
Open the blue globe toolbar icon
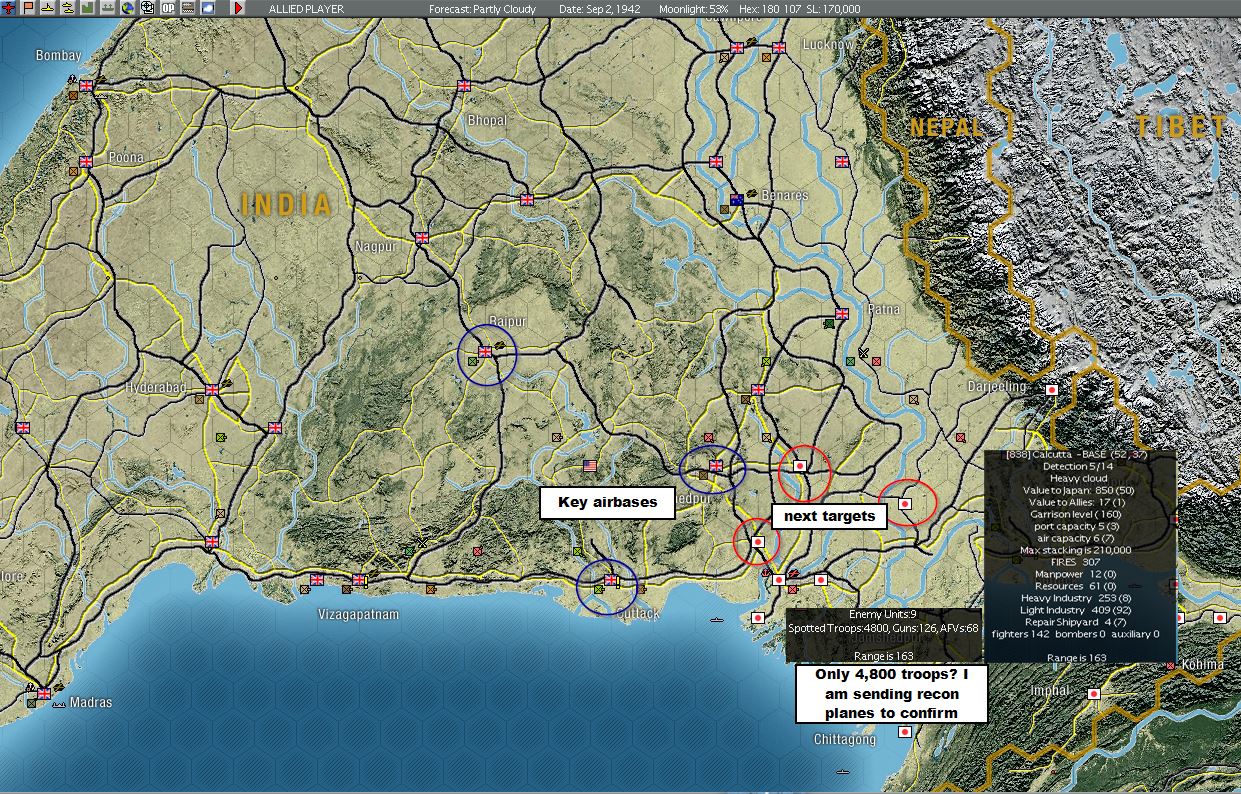point(128,8)
